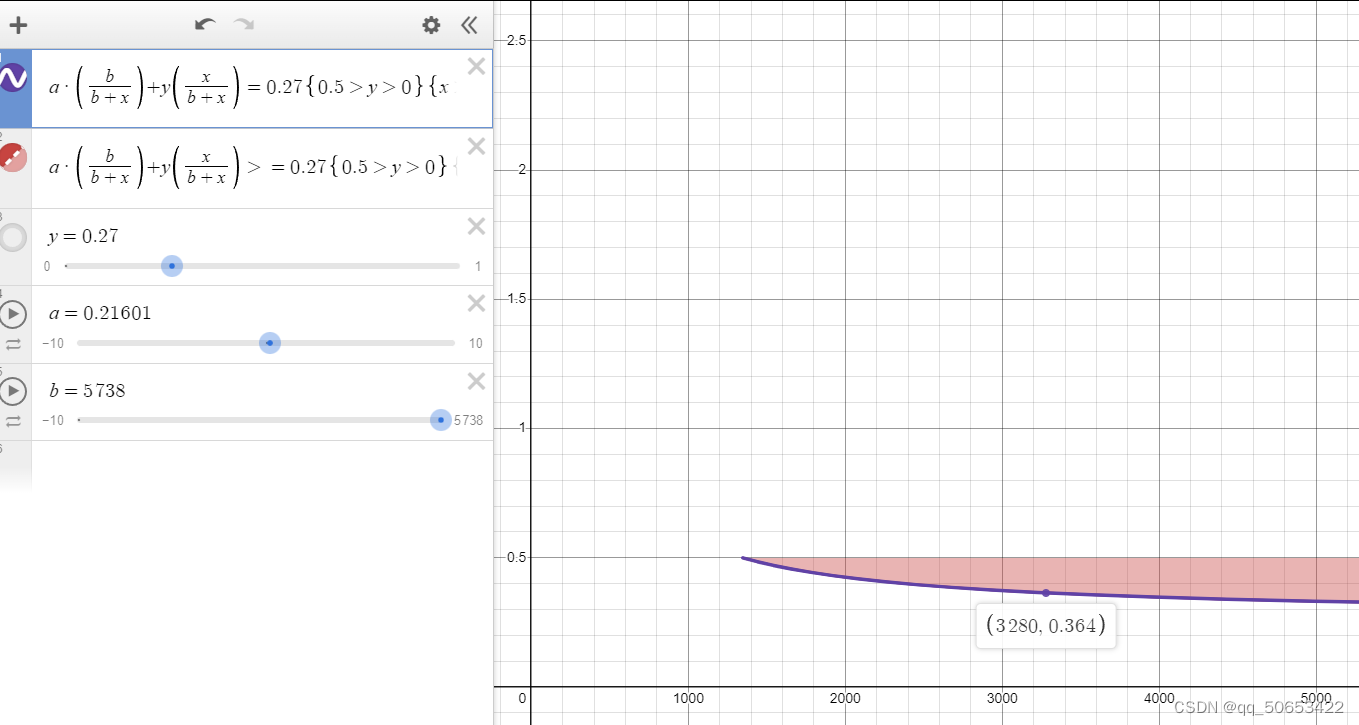Image resolution: width=1359 pixels, height=725 pixels.
Task: Click the x-axis label 4000
Action: [1159, 698]
